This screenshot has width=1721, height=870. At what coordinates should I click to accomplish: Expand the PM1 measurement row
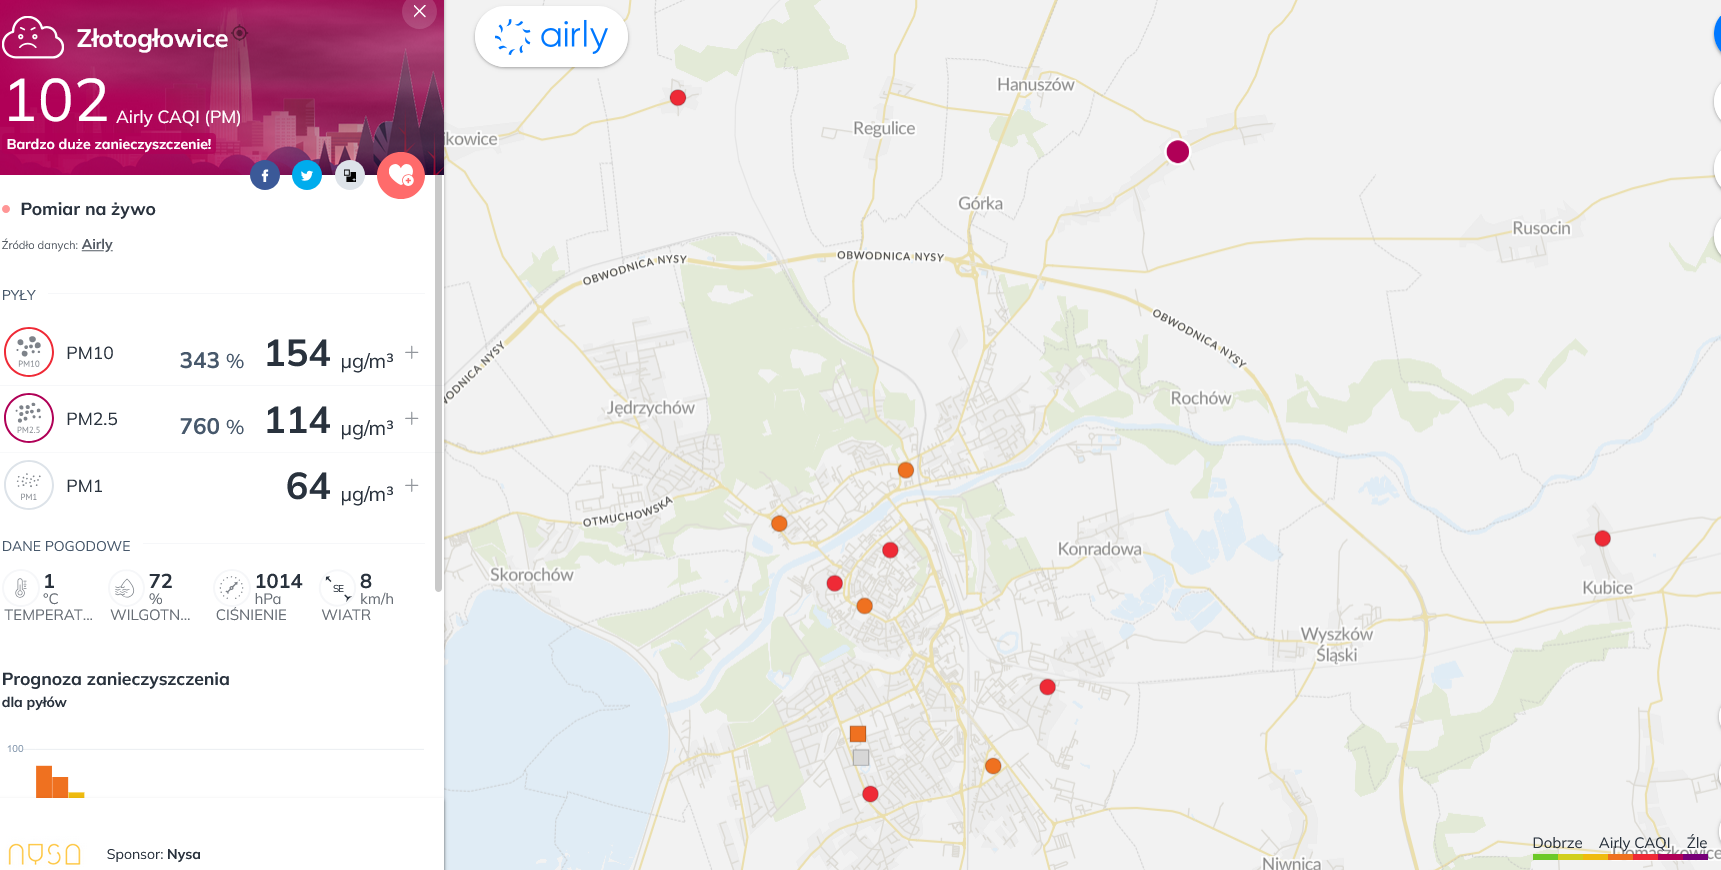point(412,485)
